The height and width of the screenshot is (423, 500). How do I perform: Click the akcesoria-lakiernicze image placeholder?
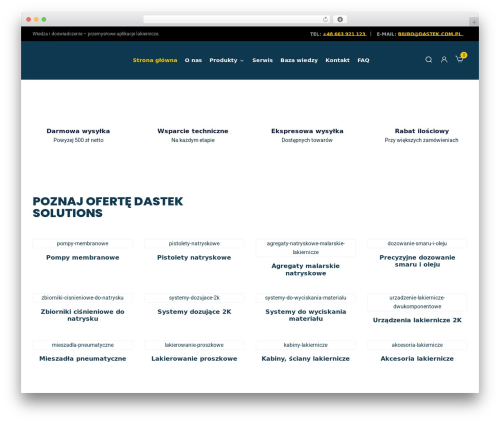(417, 345)
